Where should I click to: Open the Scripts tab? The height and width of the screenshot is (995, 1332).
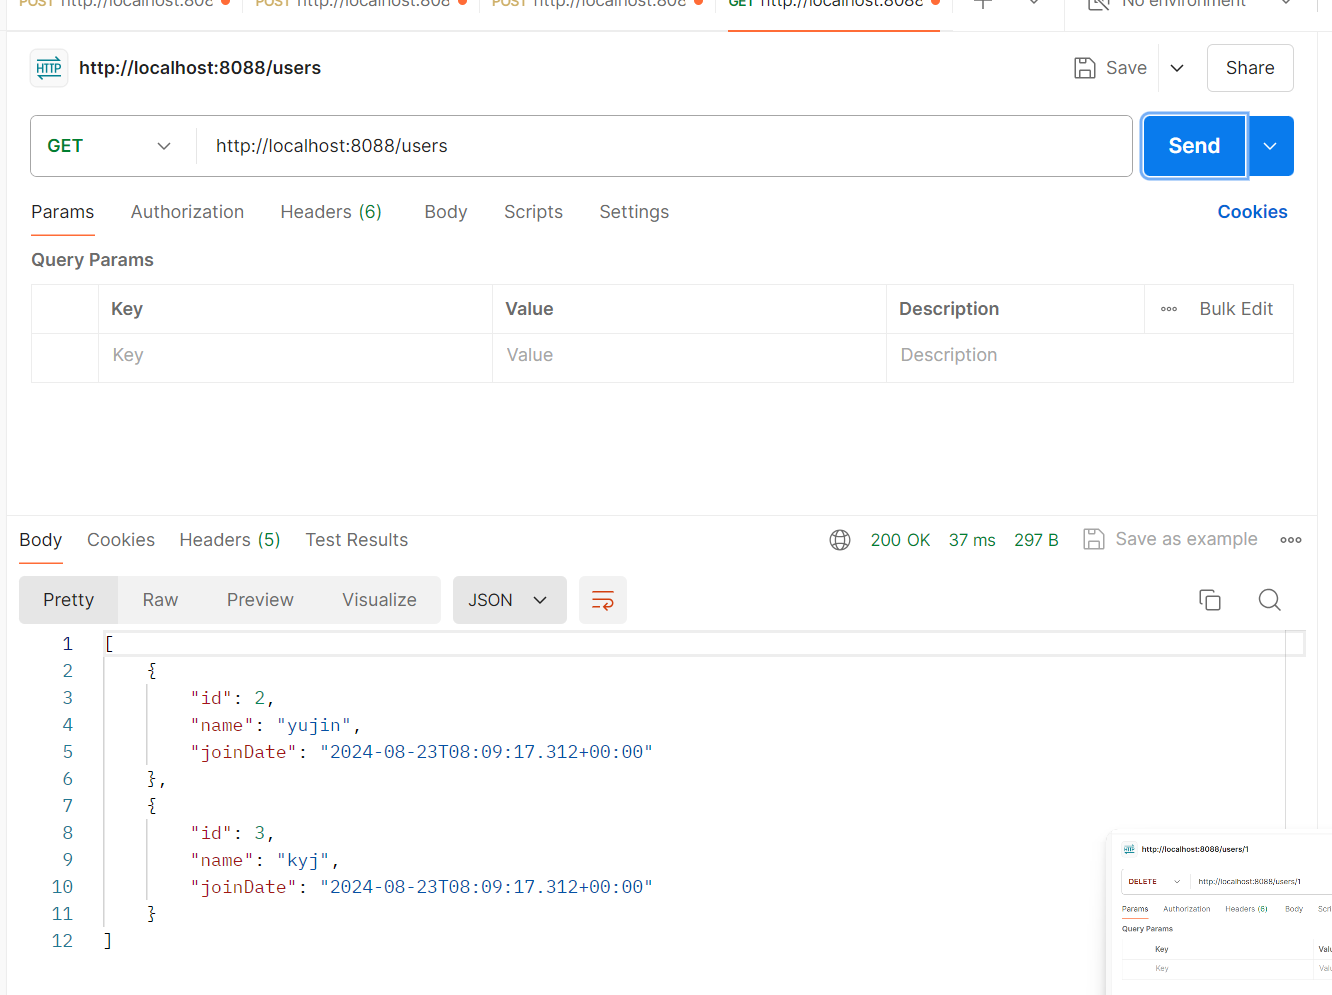pyautogui.click(x=533, y=212)
